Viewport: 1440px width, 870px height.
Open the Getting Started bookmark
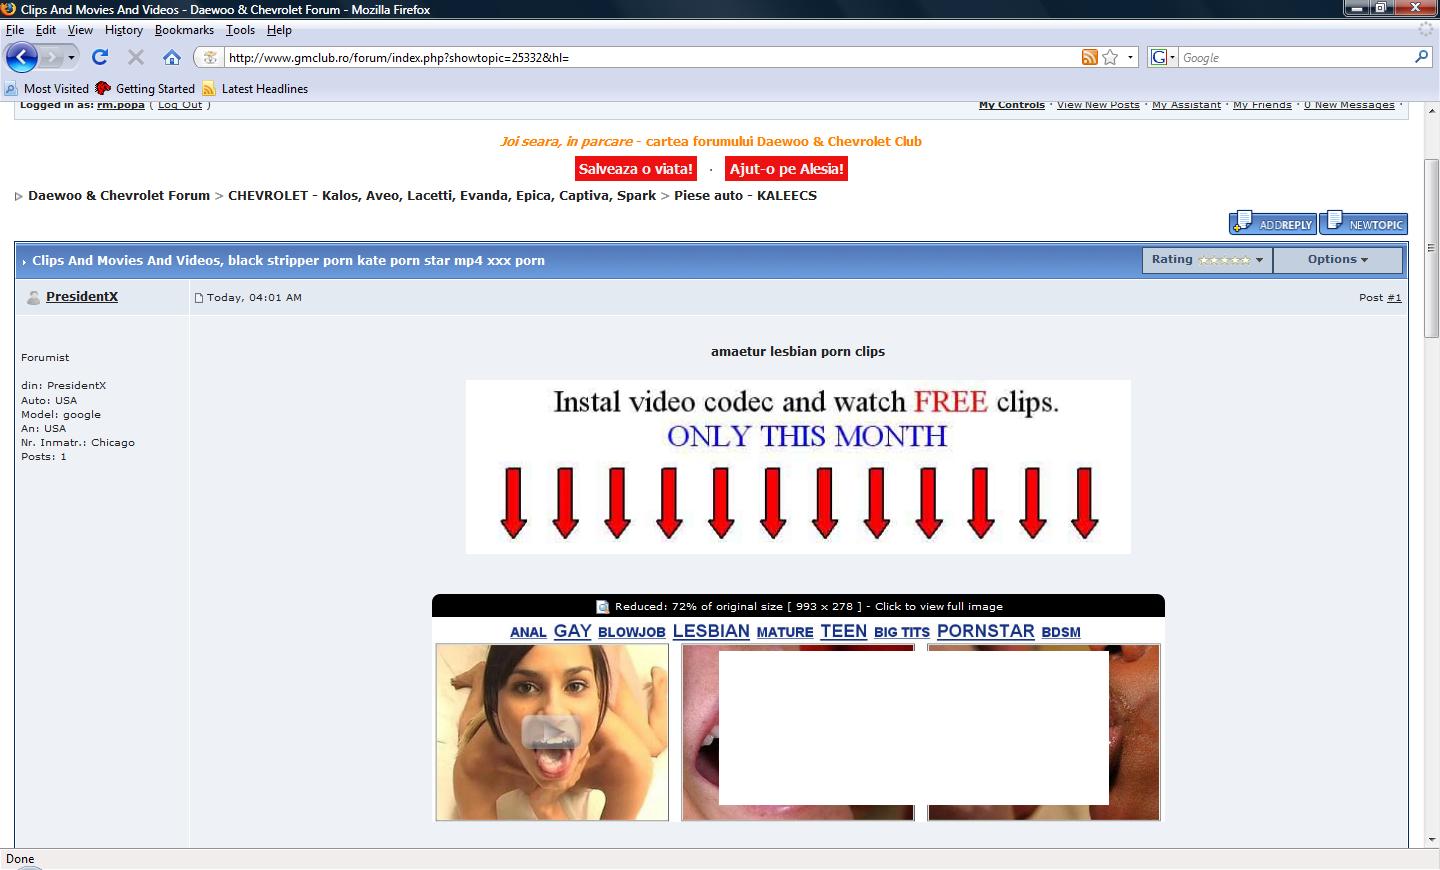pyautogui.click(x=154, y=89)
